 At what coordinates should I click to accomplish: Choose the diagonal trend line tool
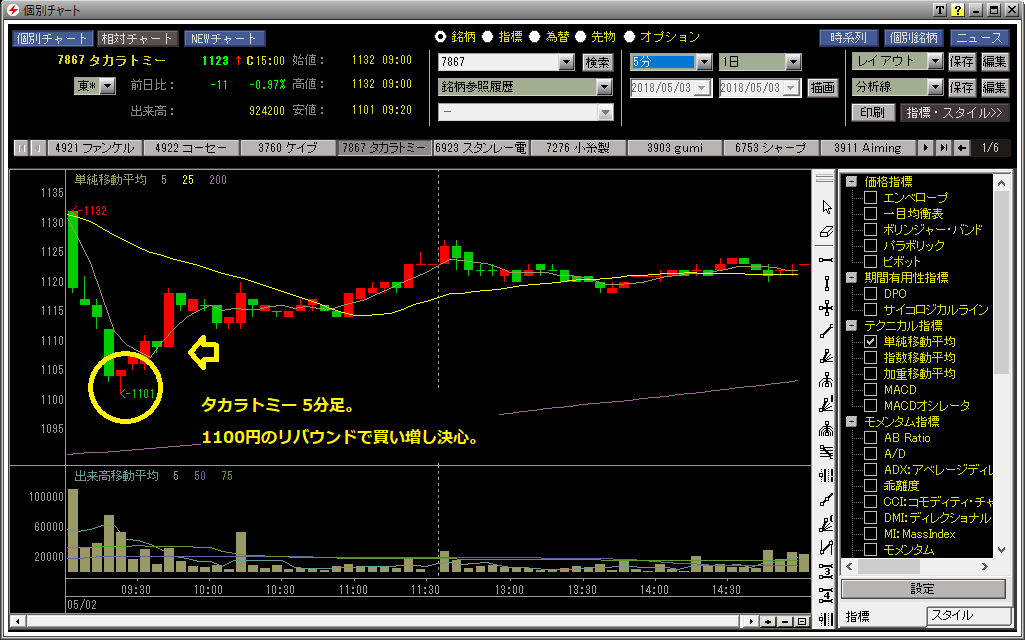click(826, 332)
